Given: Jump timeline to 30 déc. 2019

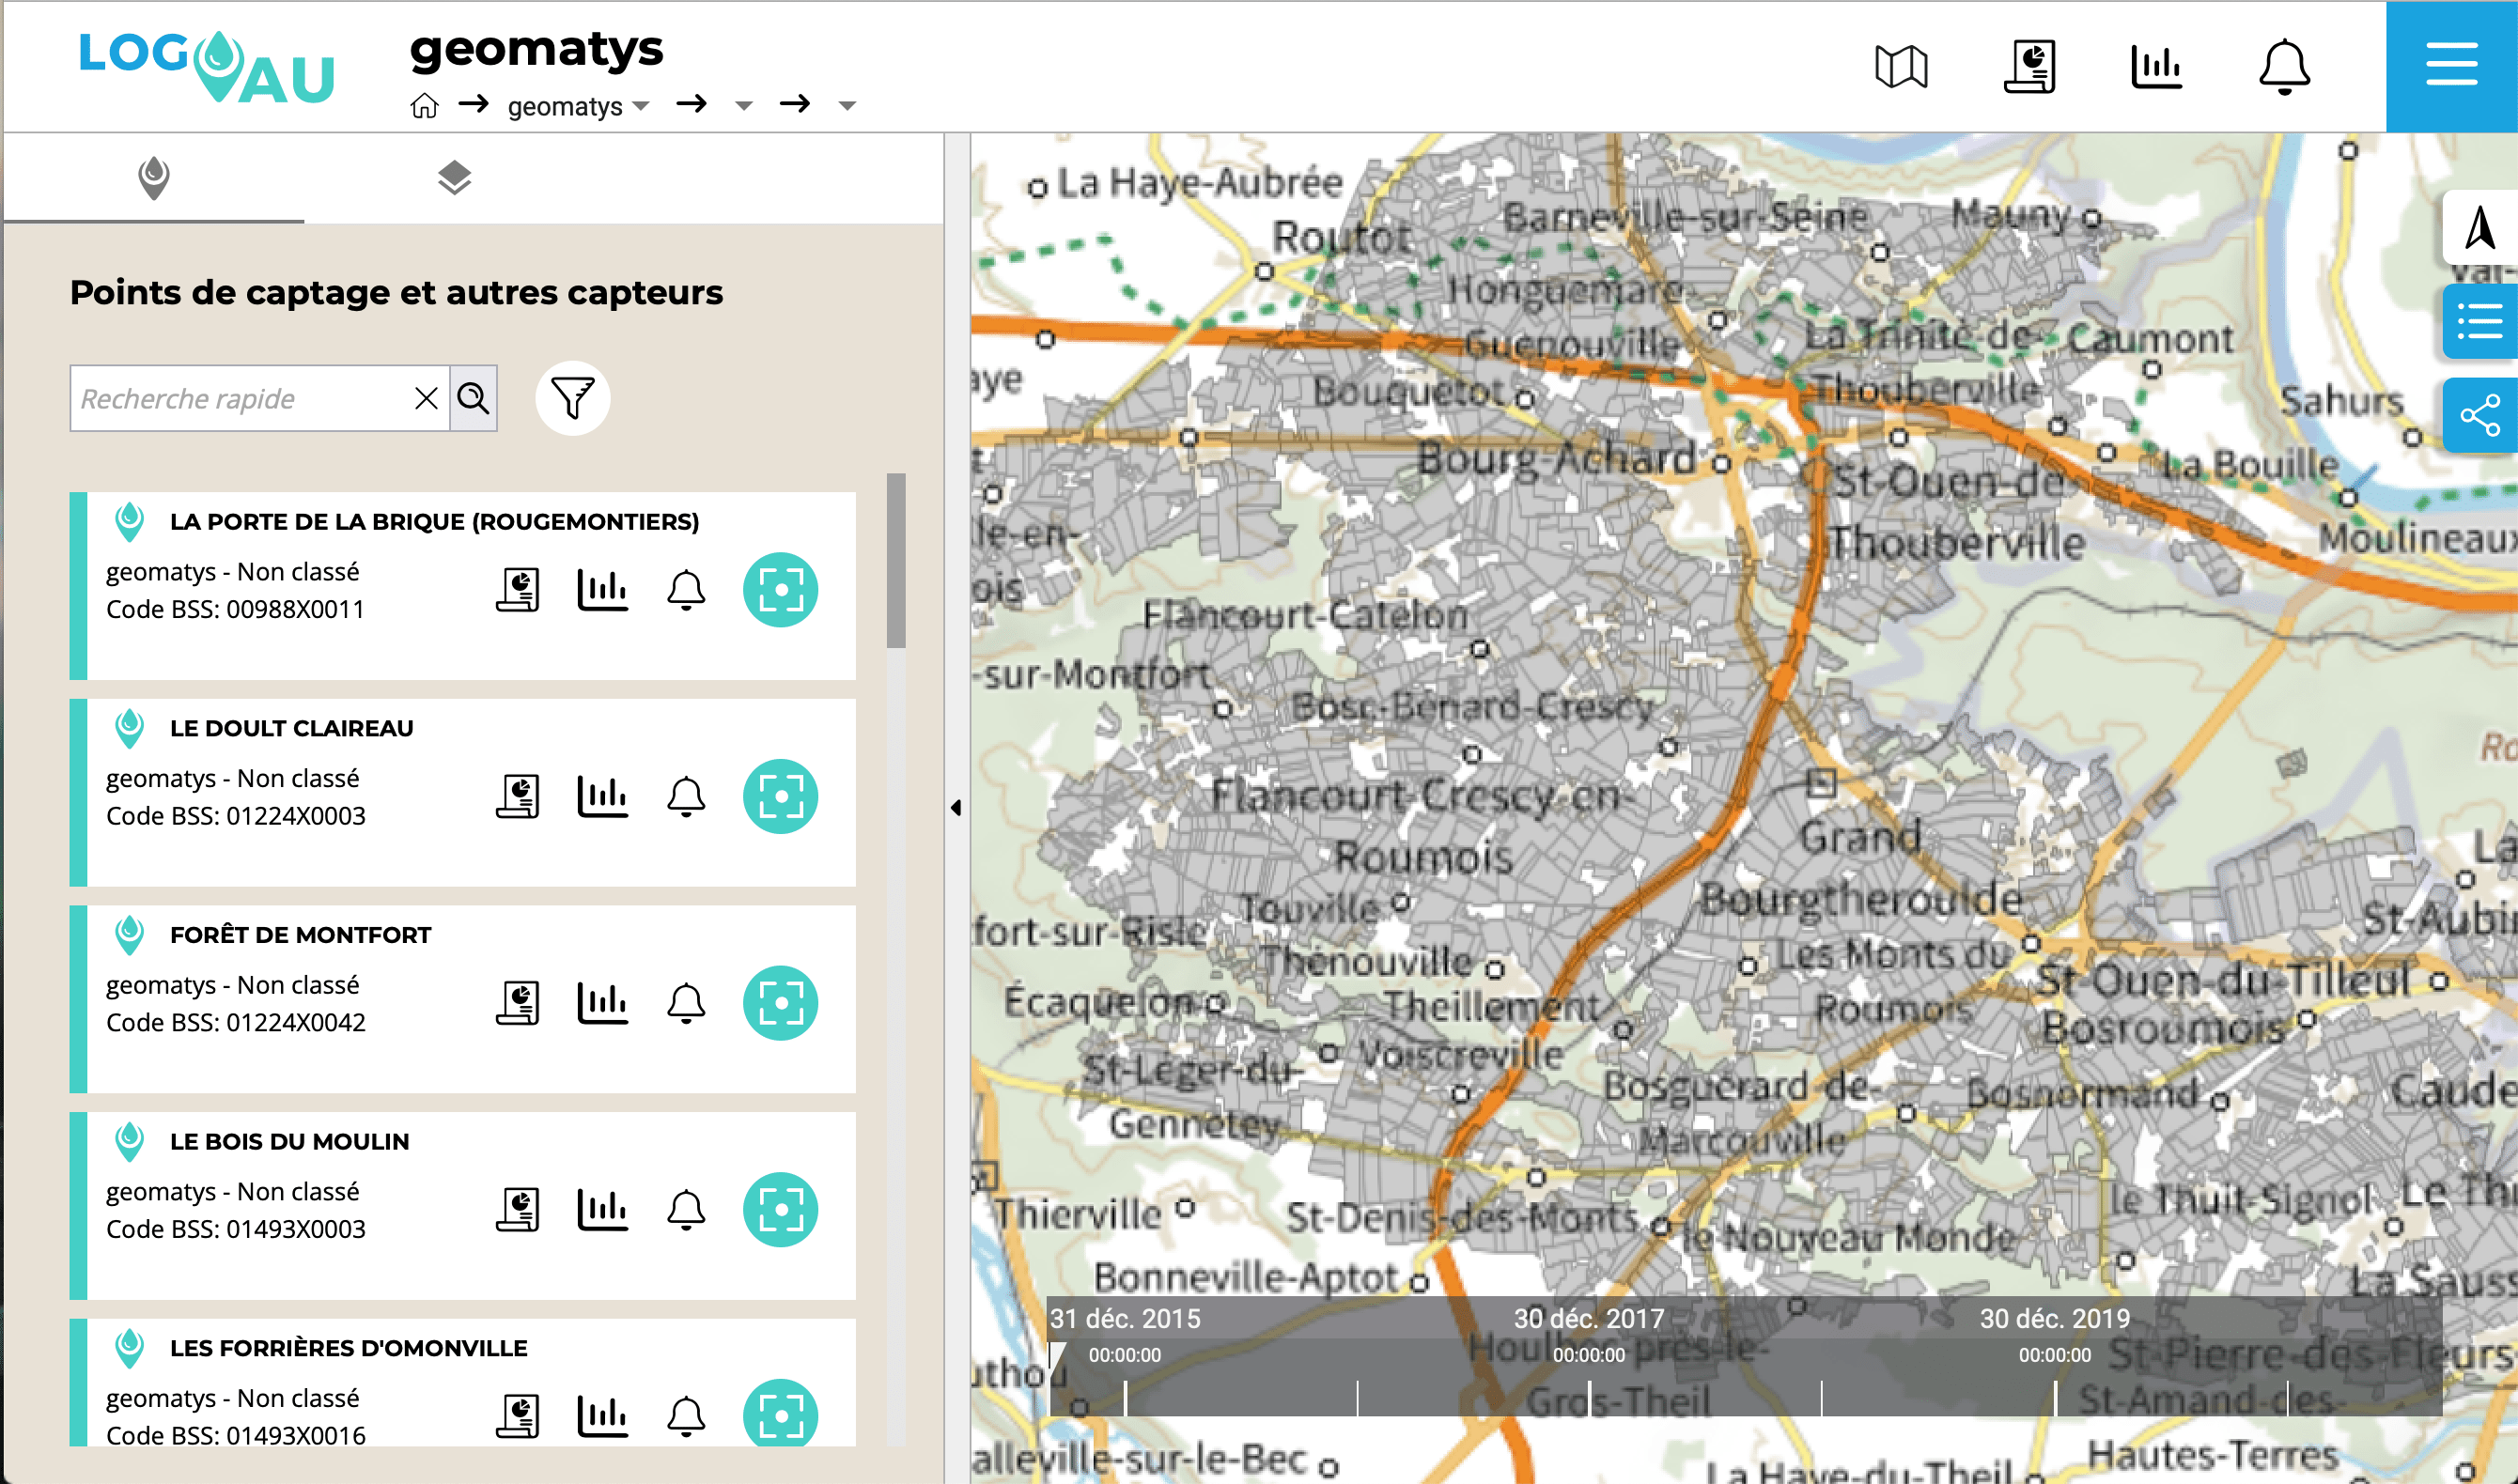Looking at the screenshot, I should tap(2054, 1319).
